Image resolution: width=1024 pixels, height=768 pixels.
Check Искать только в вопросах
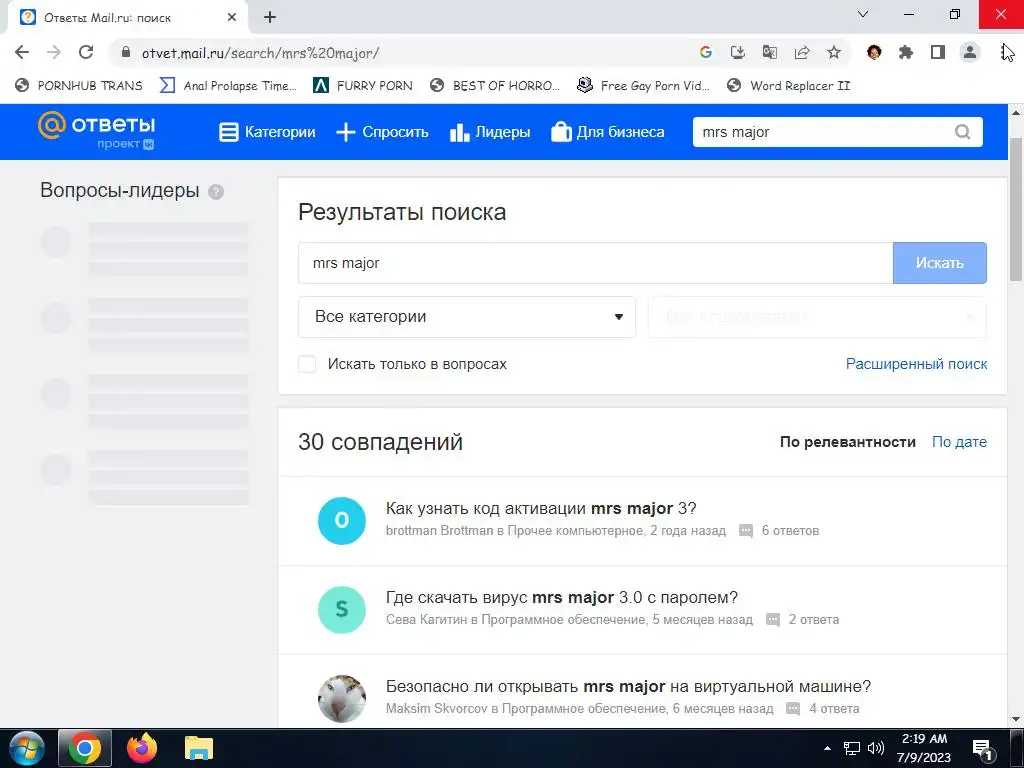[x=307, y=364]
